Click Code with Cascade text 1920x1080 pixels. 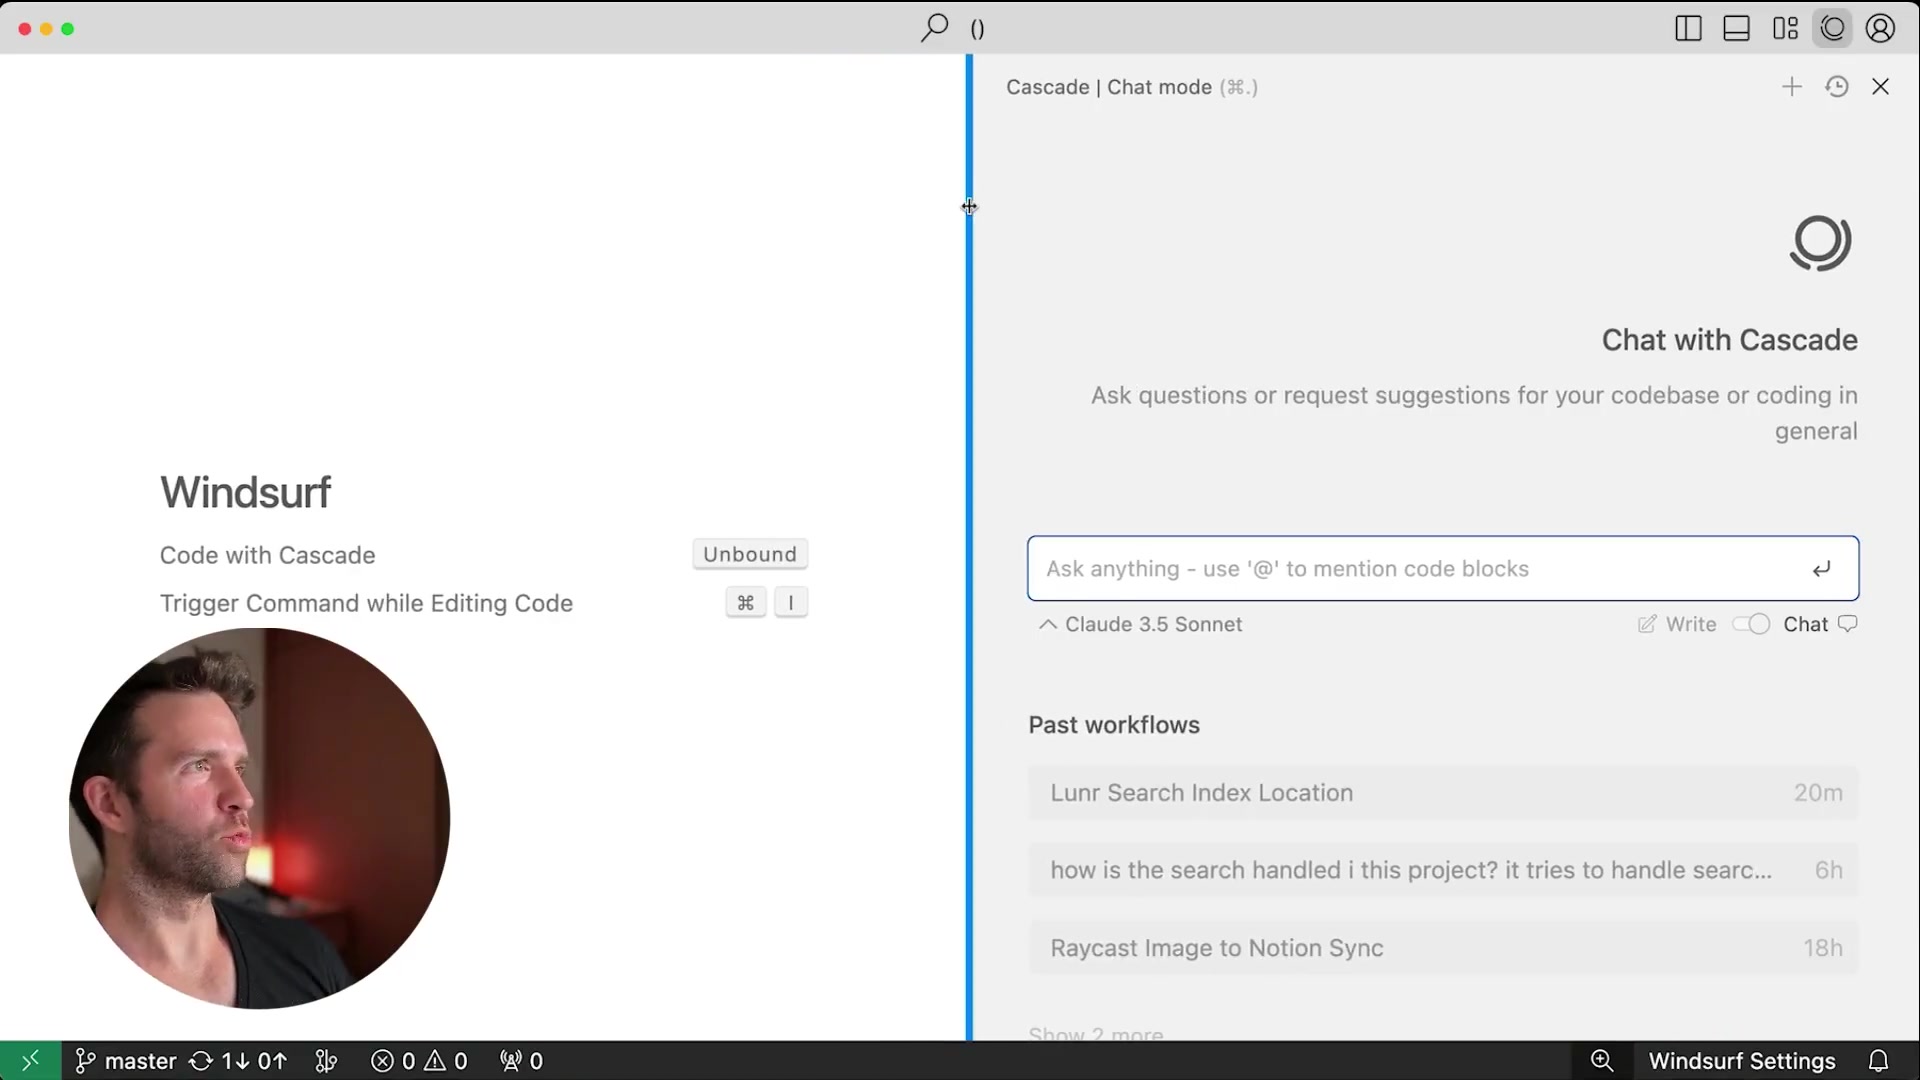(x=268, y=555)
